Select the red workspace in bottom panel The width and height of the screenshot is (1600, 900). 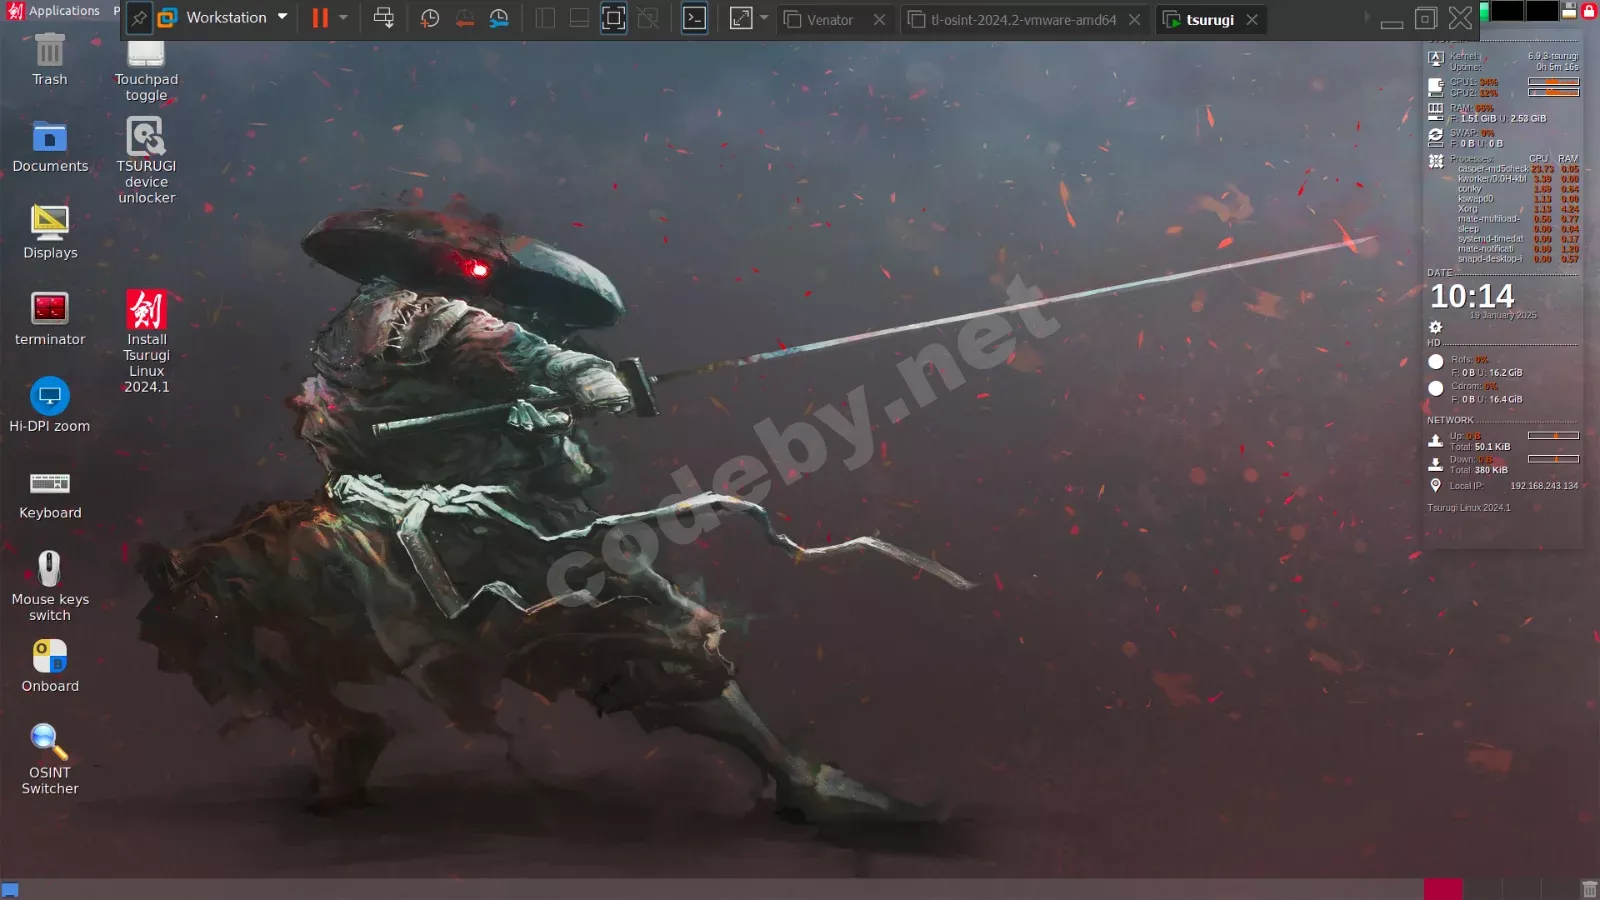coord(1442,889)
